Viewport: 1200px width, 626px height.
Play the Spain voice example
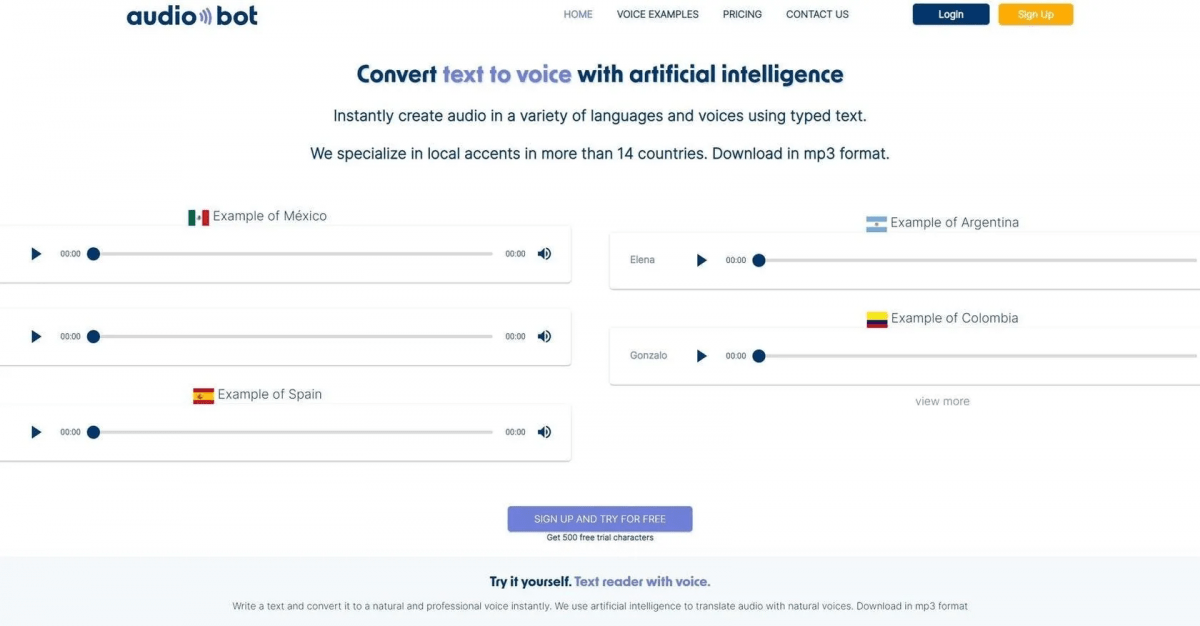tap(36, 433)
